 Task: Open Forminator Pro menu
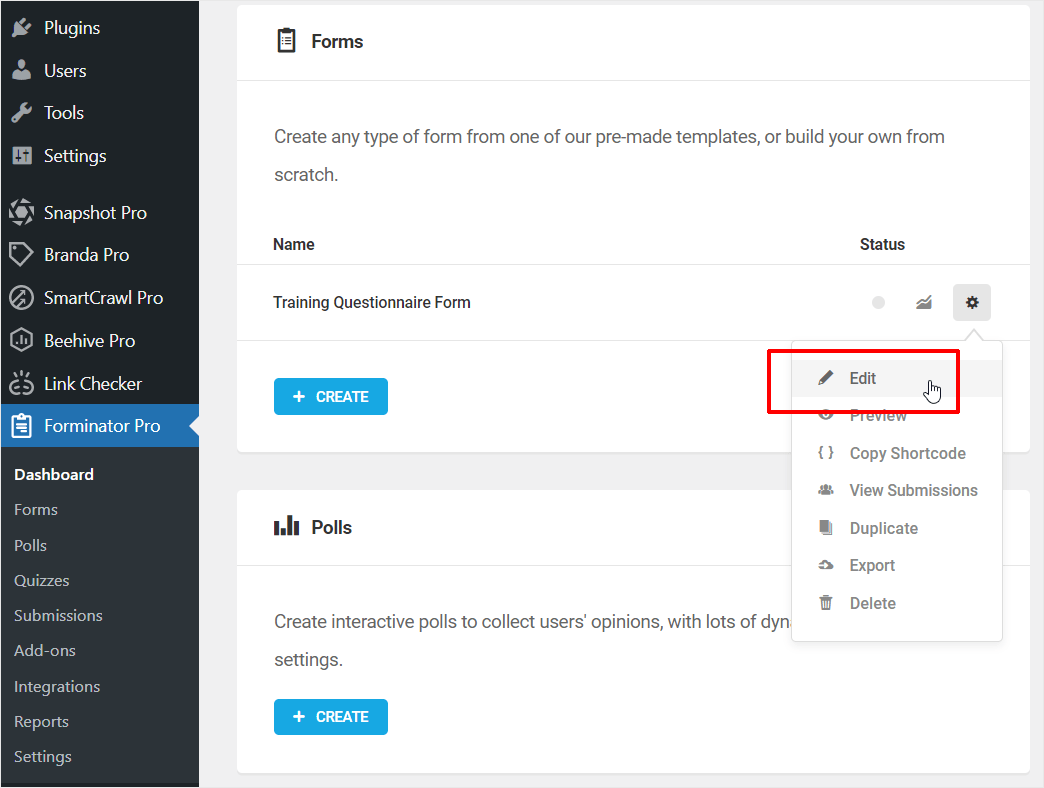(100, 426)
